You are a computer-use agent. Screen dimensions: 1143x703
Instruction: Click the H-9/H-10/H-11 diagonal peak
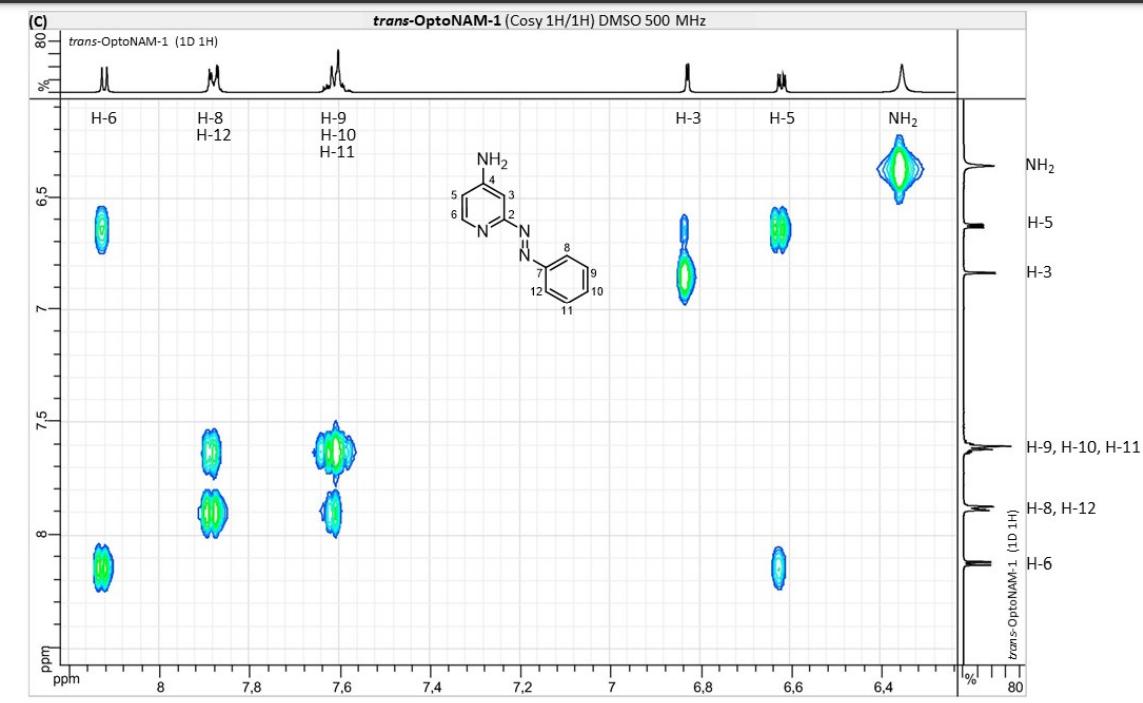click(335, 452)
